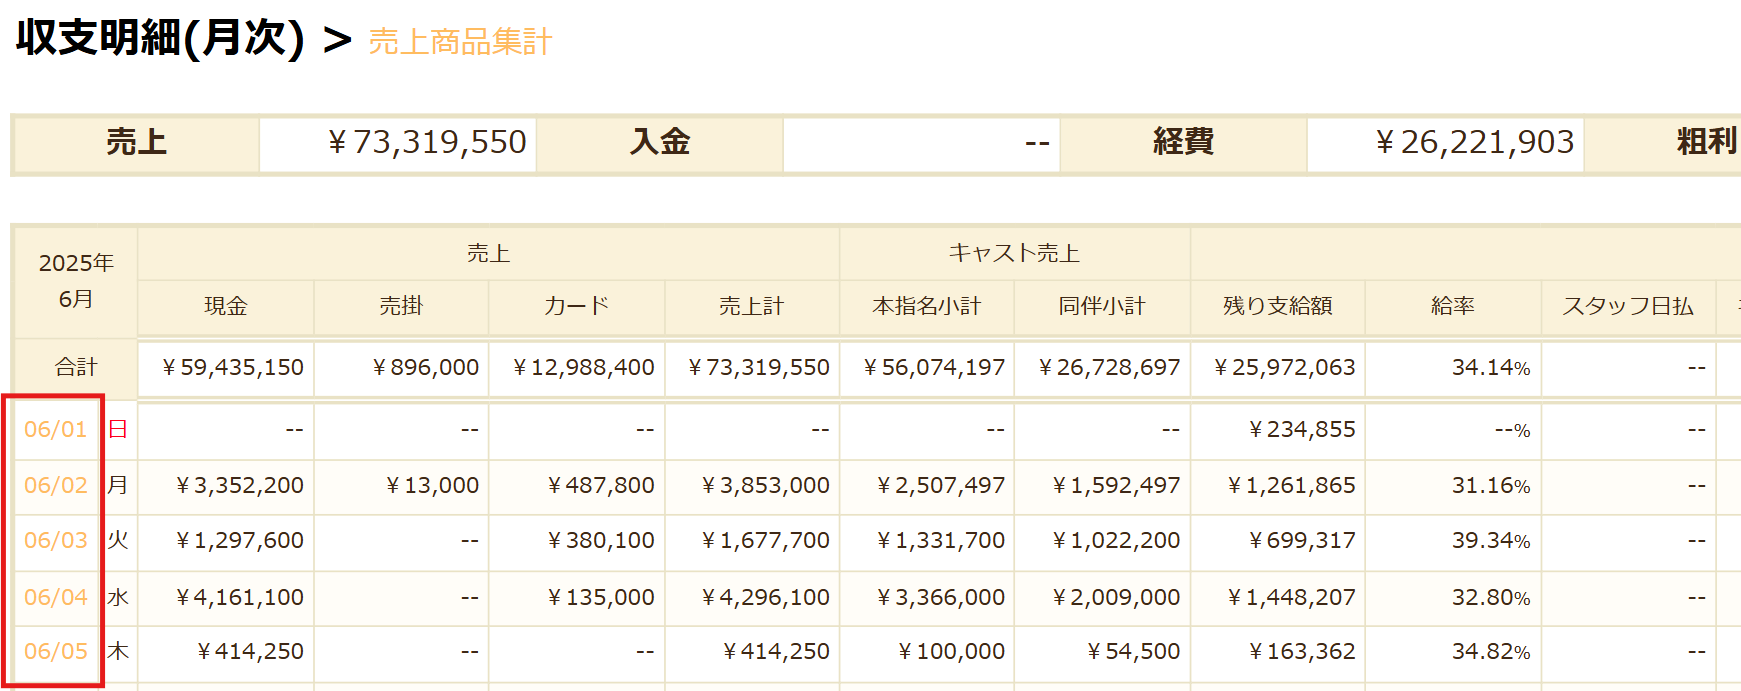Image resolution: width=1741 pixels, height=691 pixels.
Task: Click the empty 入金 value field
Action: click(920, 143)
